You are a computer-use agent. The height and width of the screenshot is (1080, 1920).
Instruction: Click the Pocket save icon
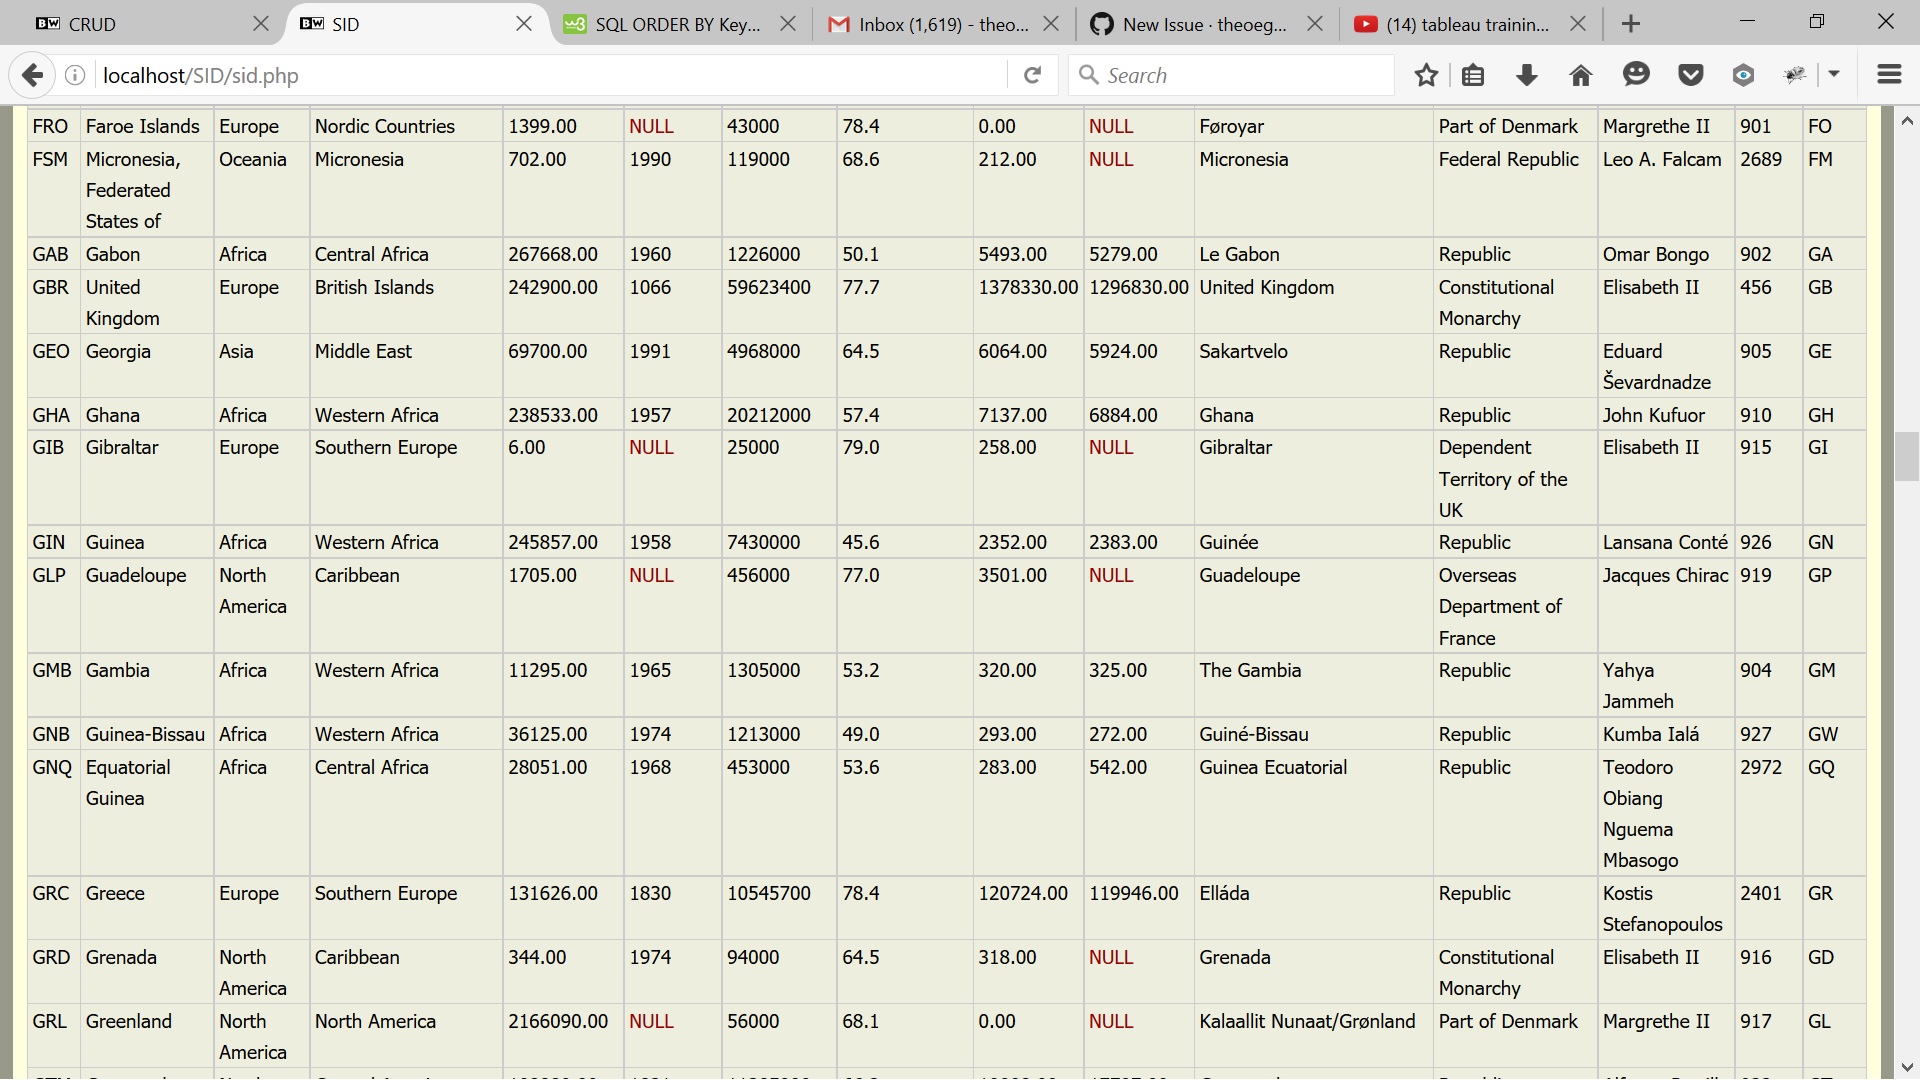pos(1691,75)
